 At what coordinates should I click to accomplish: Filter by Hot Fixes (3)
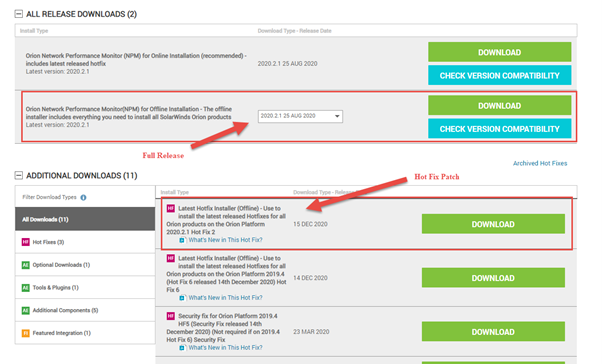[85, 242]
